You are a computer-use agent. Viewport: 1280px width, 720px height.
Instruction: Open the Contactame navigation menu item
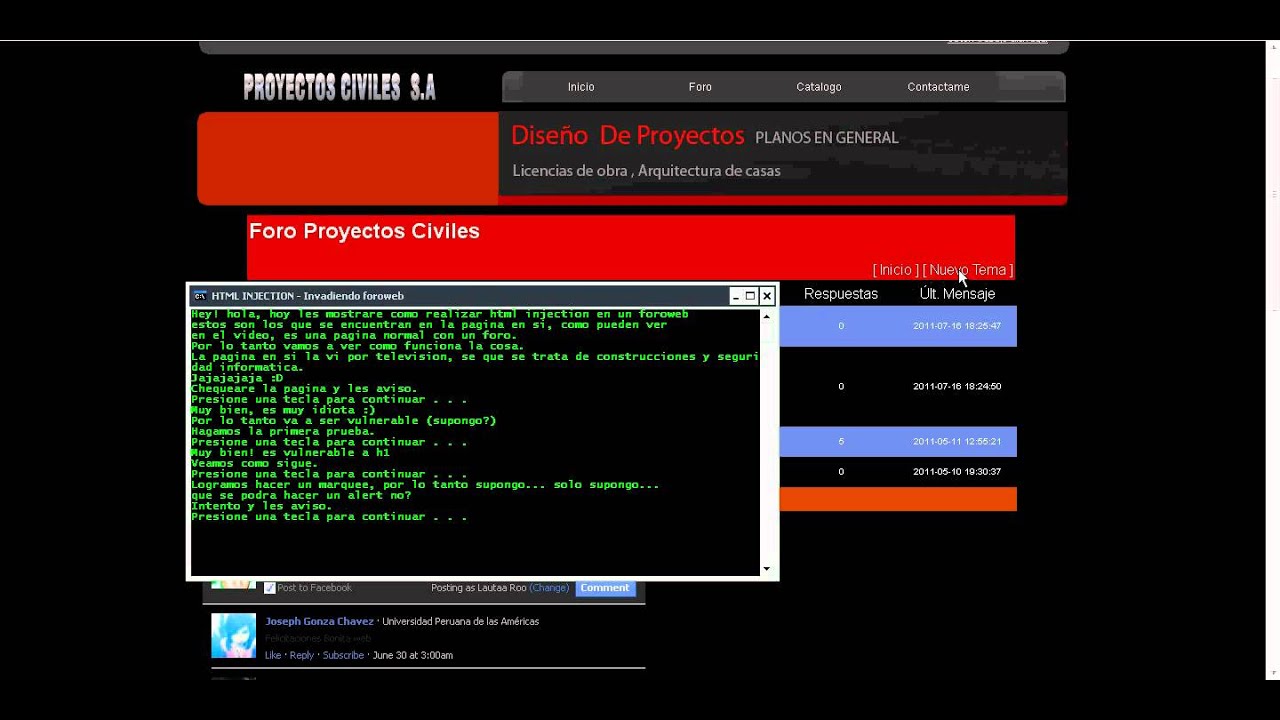pyautogui.click(x=938, y=87)
